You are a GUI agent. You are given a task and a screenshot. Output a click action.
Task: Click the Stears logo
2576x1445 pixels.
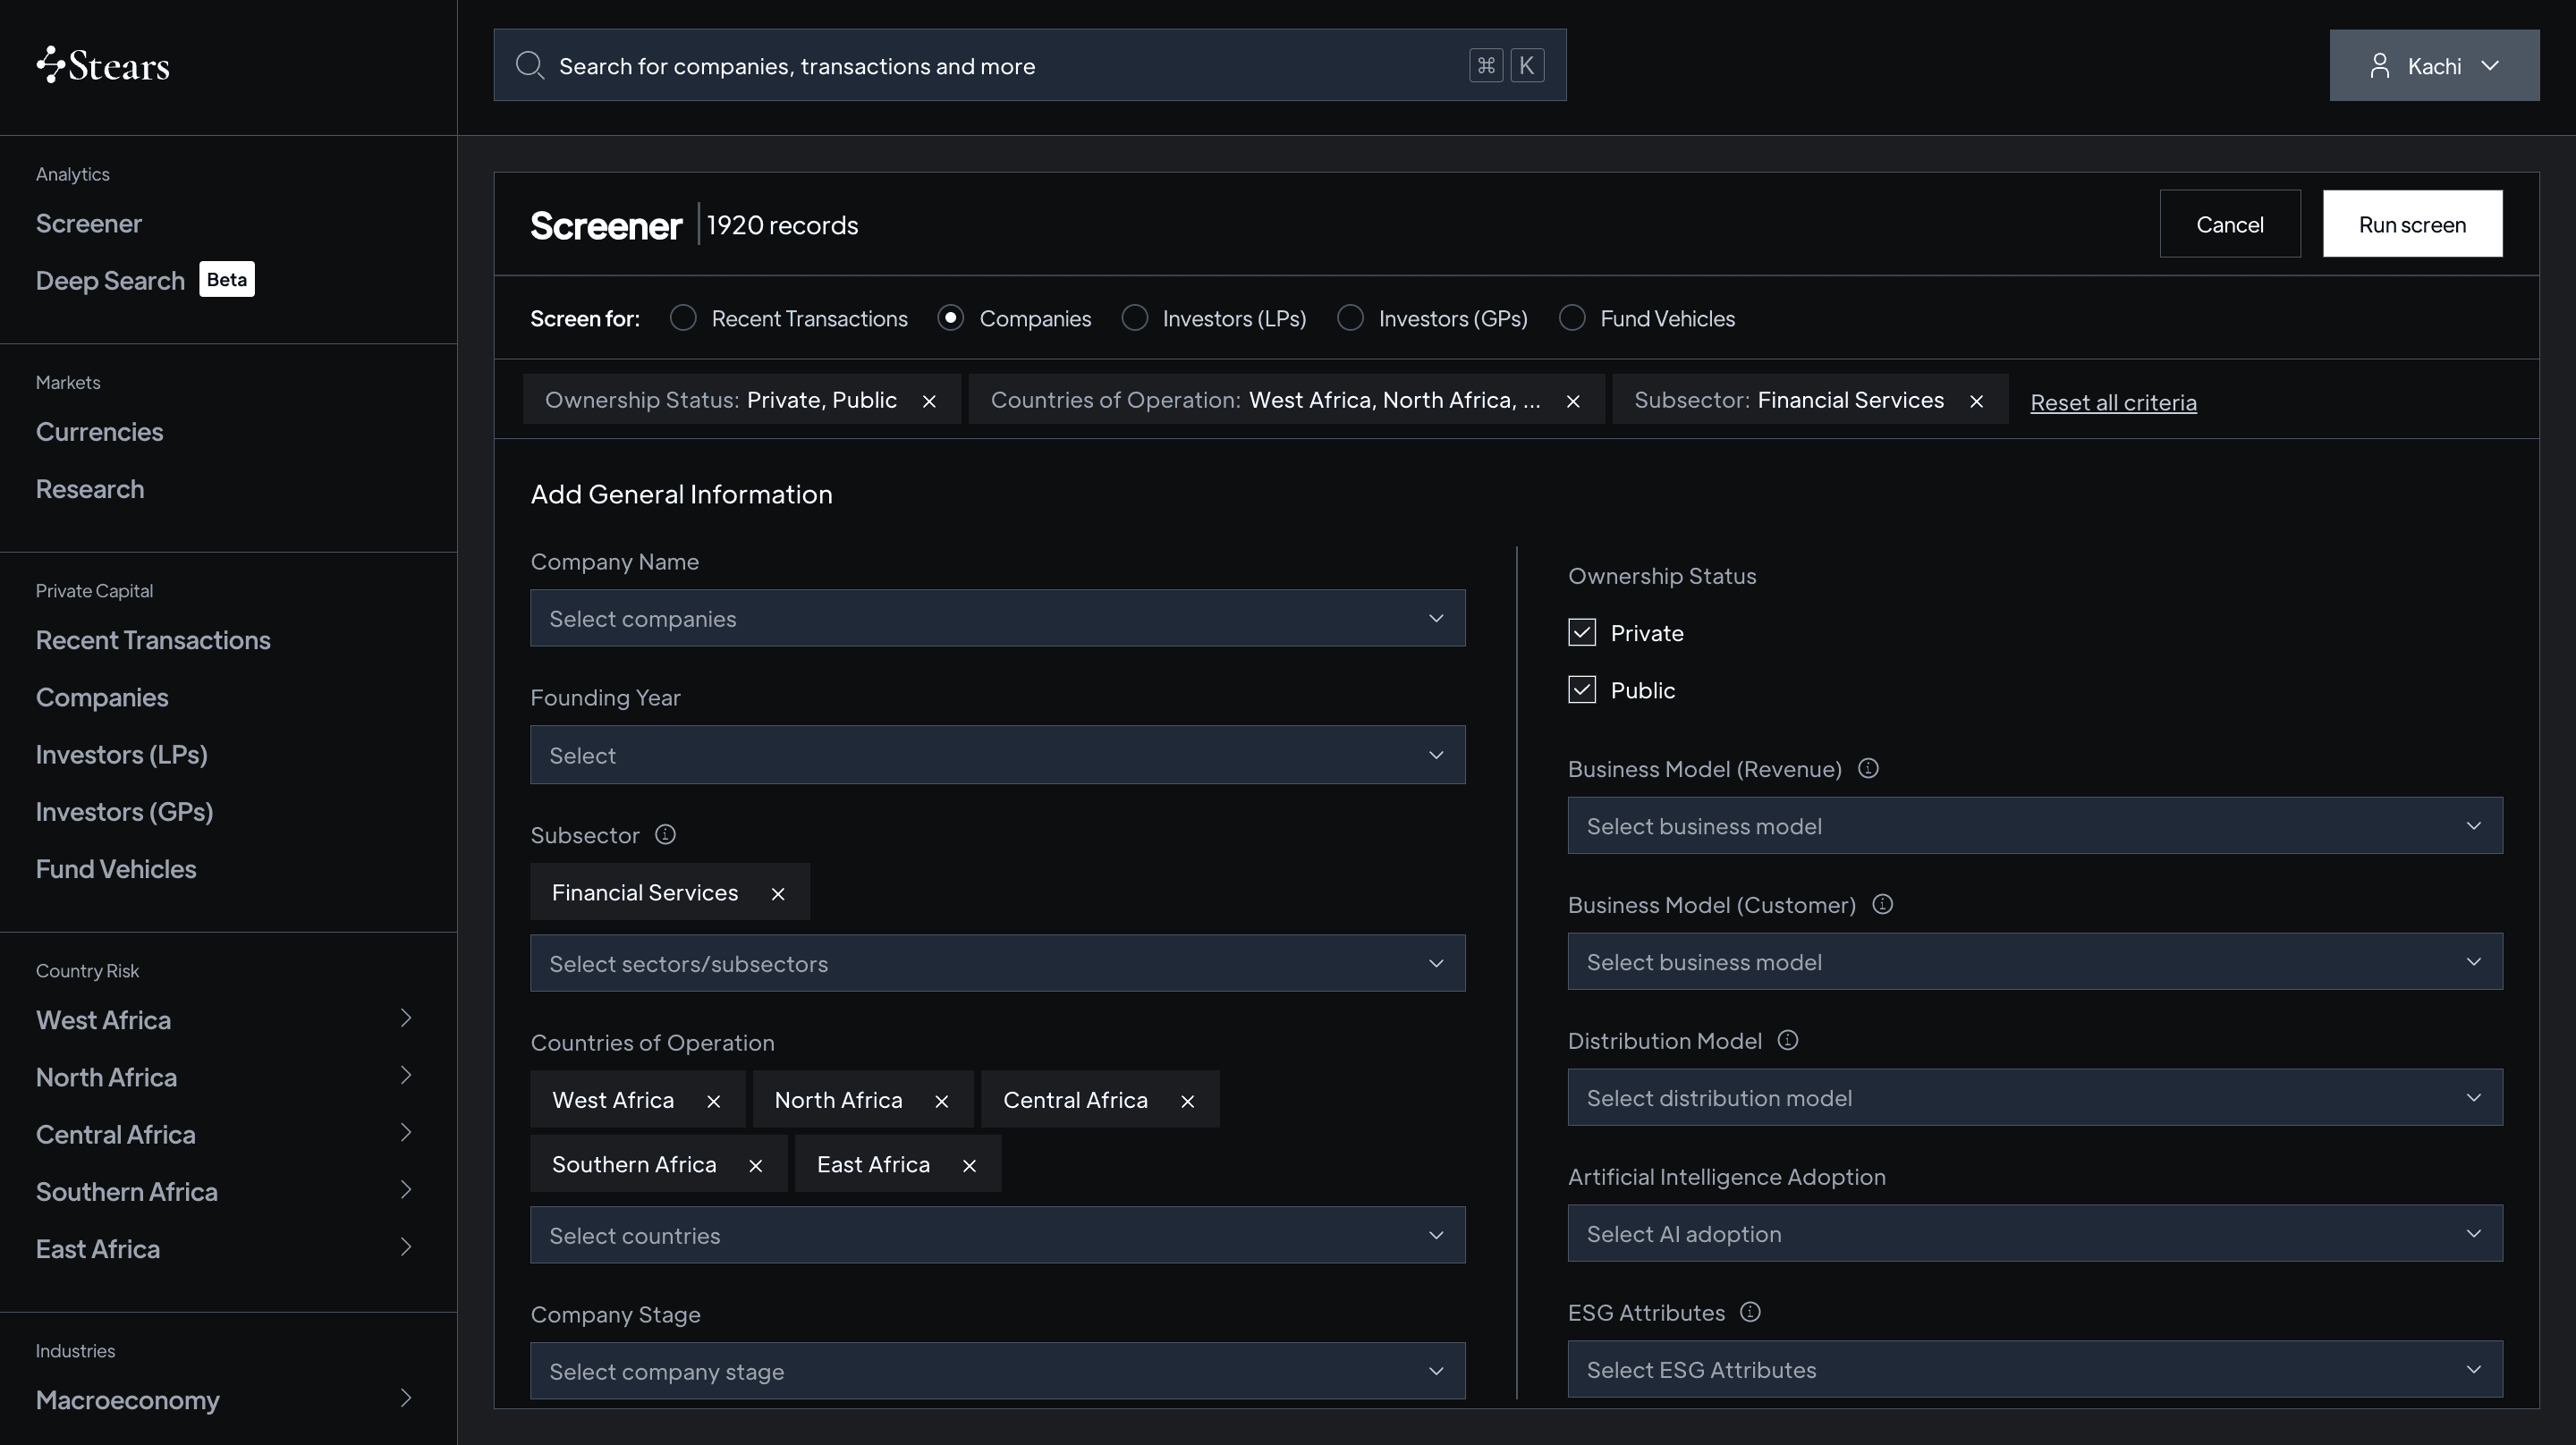[x=103, y=66]
